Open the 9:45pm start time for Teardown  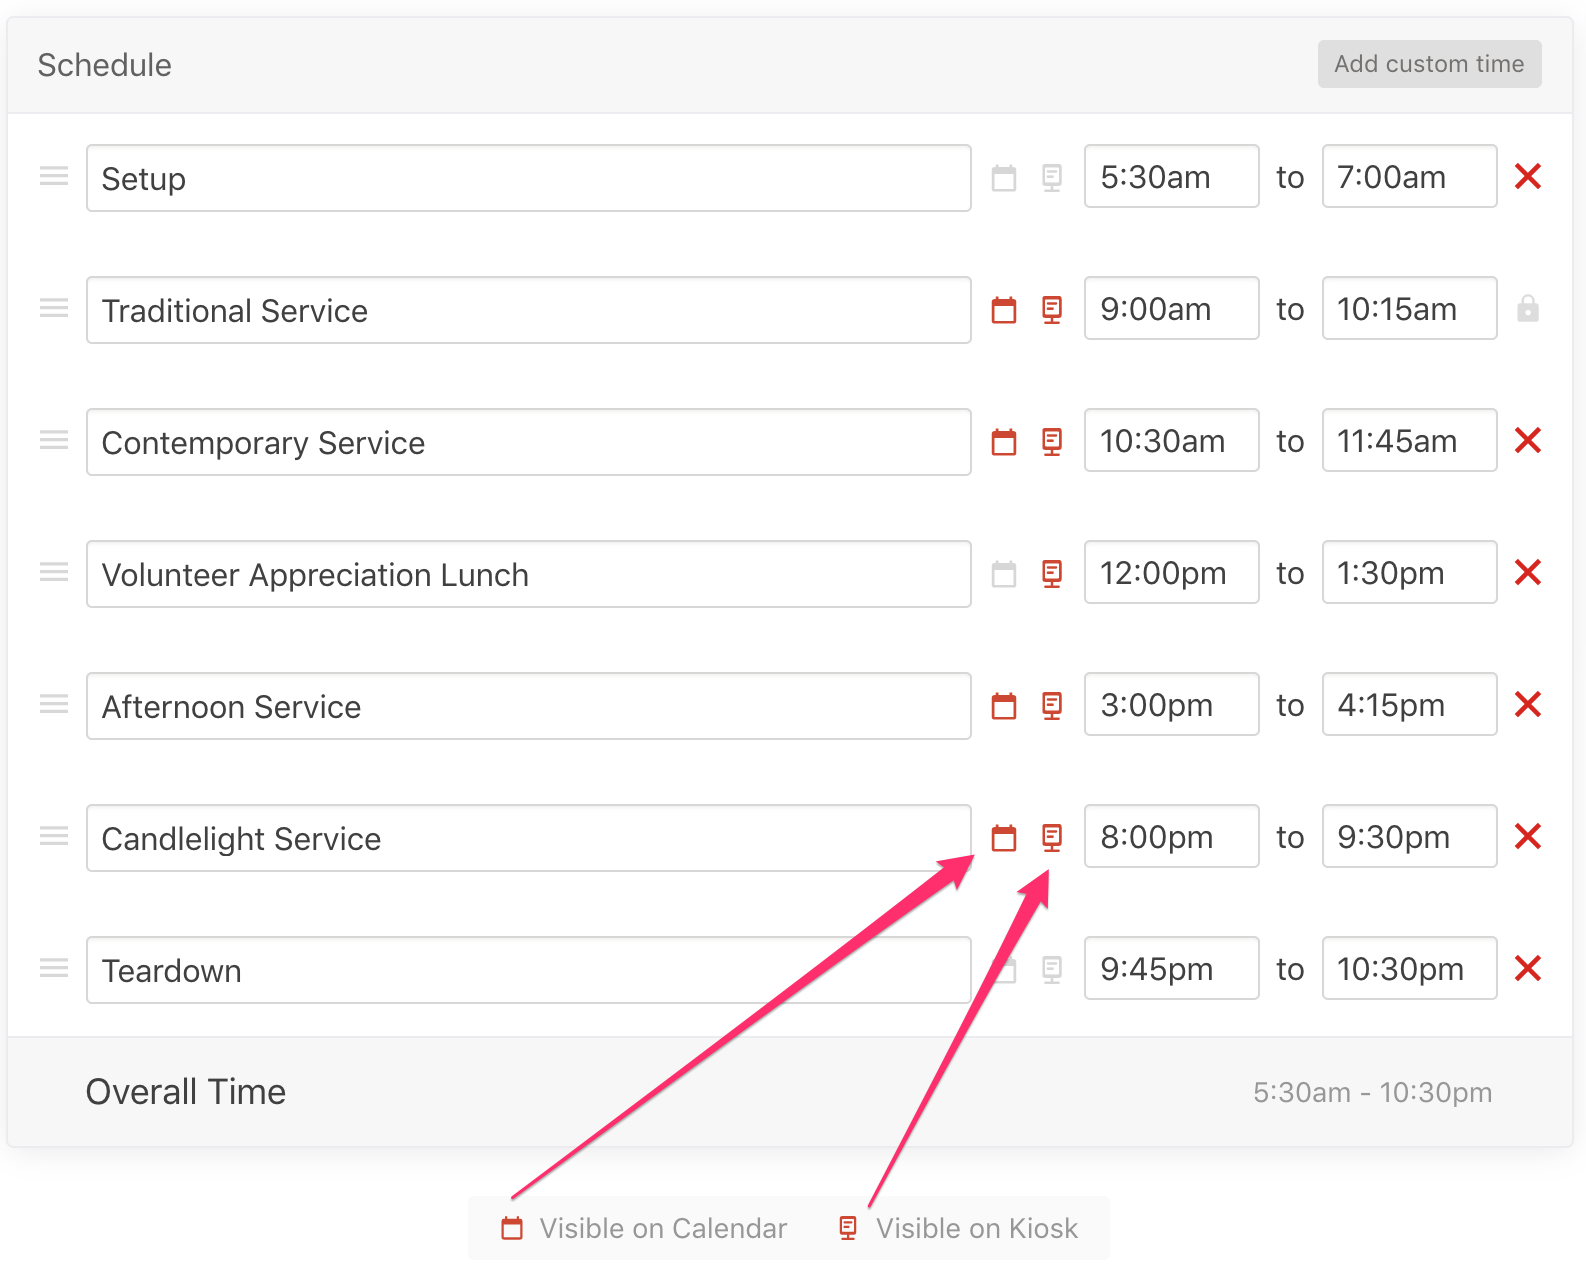pos(1172,968)
